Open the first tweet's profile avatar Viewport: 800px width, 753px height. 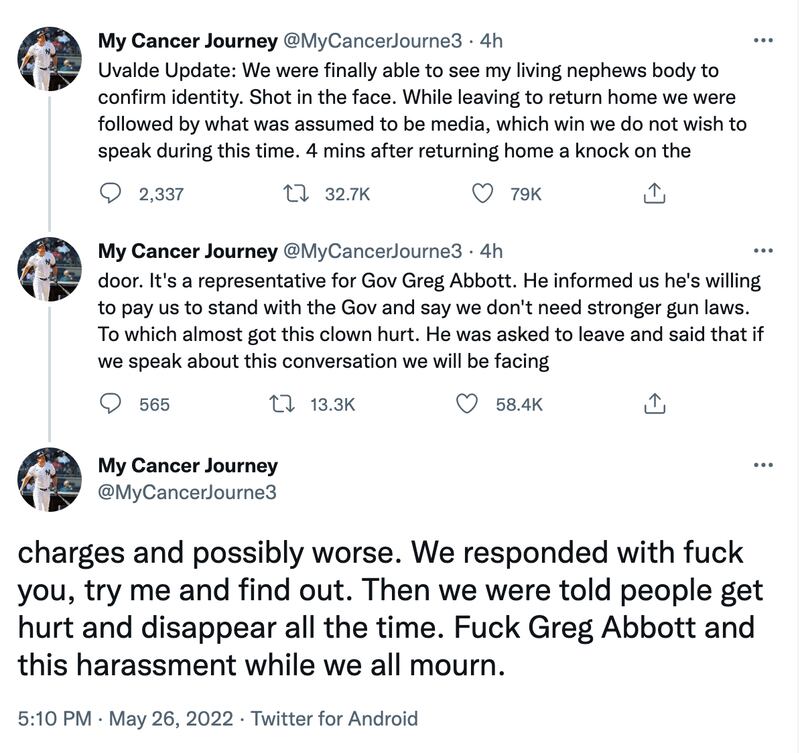50,59
